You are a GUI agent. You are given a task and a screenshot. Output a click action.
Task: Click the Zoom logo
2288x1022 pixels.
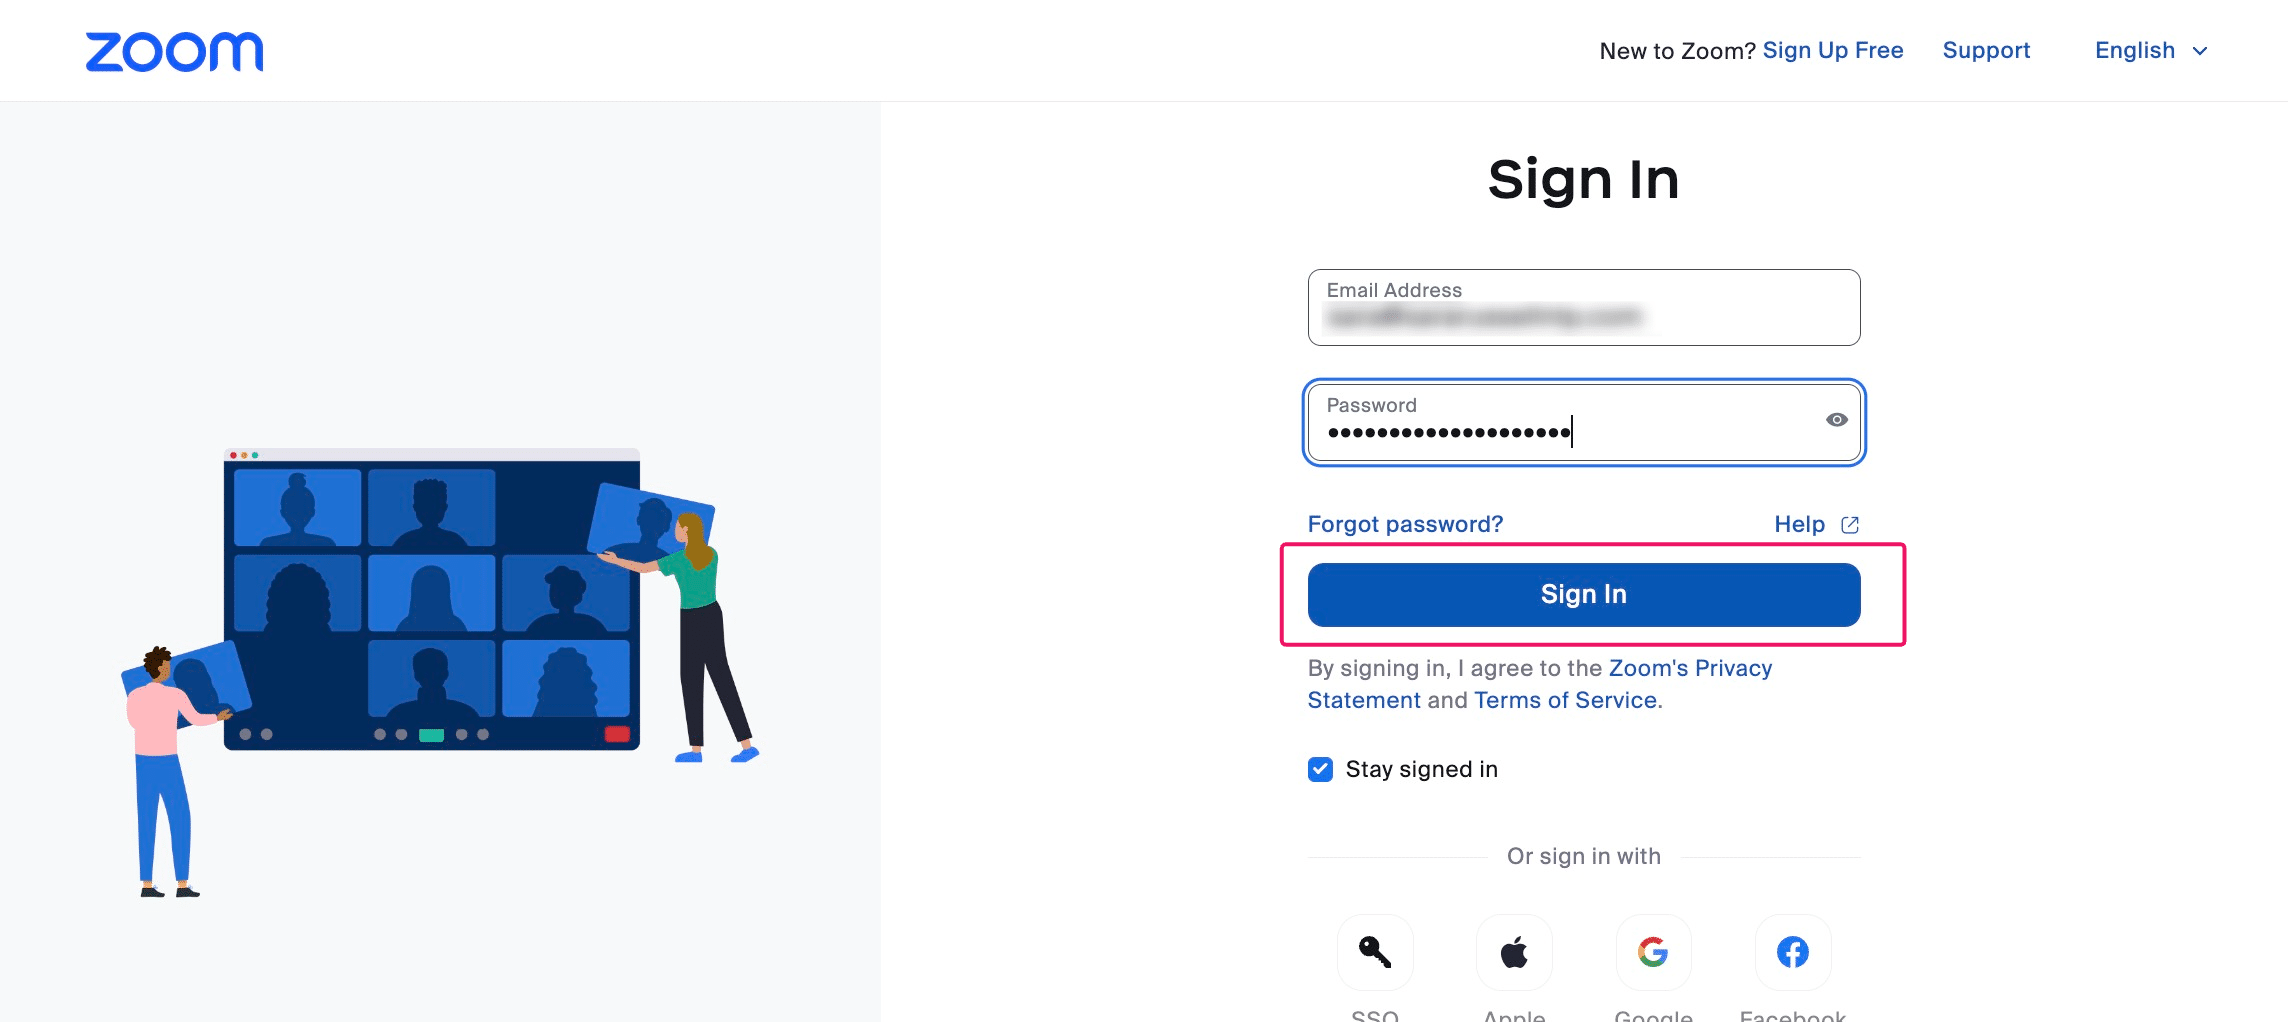pos(174,51)
